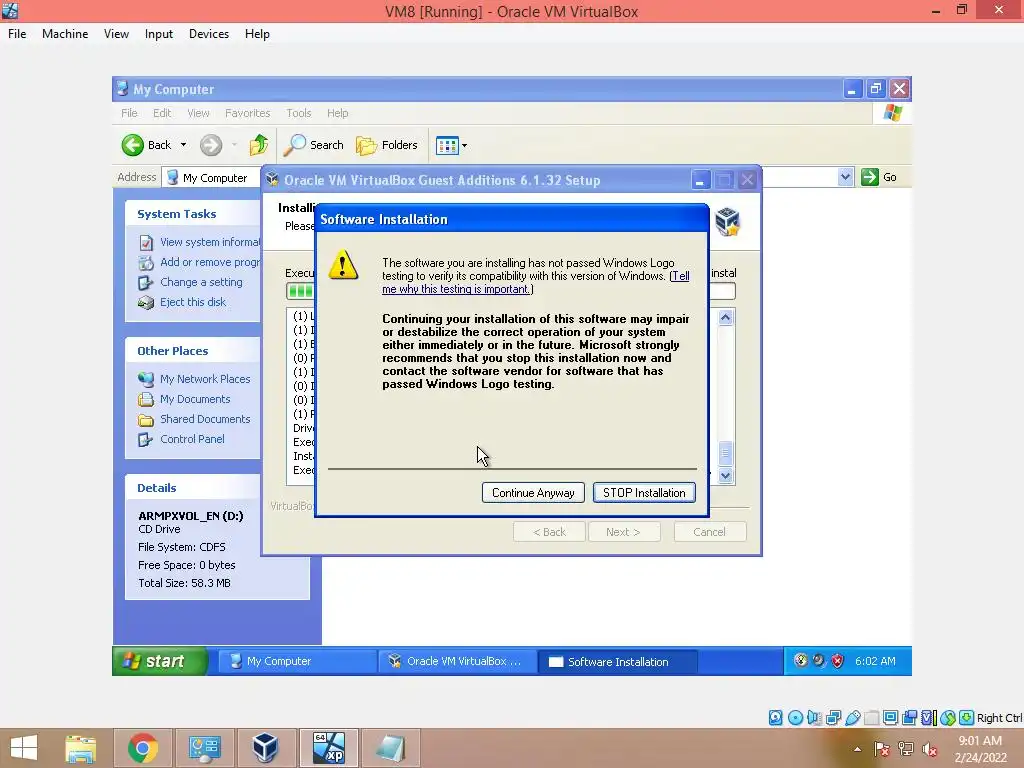This screenshot has width=1024, height=768.
Task: Click the USB devices indicator icon
Action: click(x=852, y=718)
